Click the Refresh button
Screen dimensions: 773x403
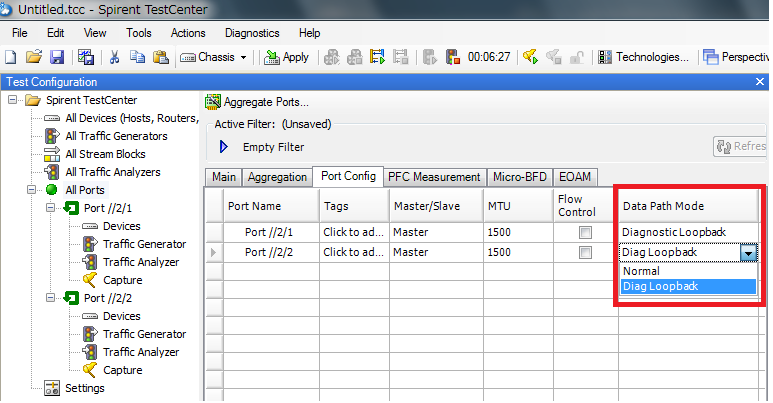(x=741, y=147)
